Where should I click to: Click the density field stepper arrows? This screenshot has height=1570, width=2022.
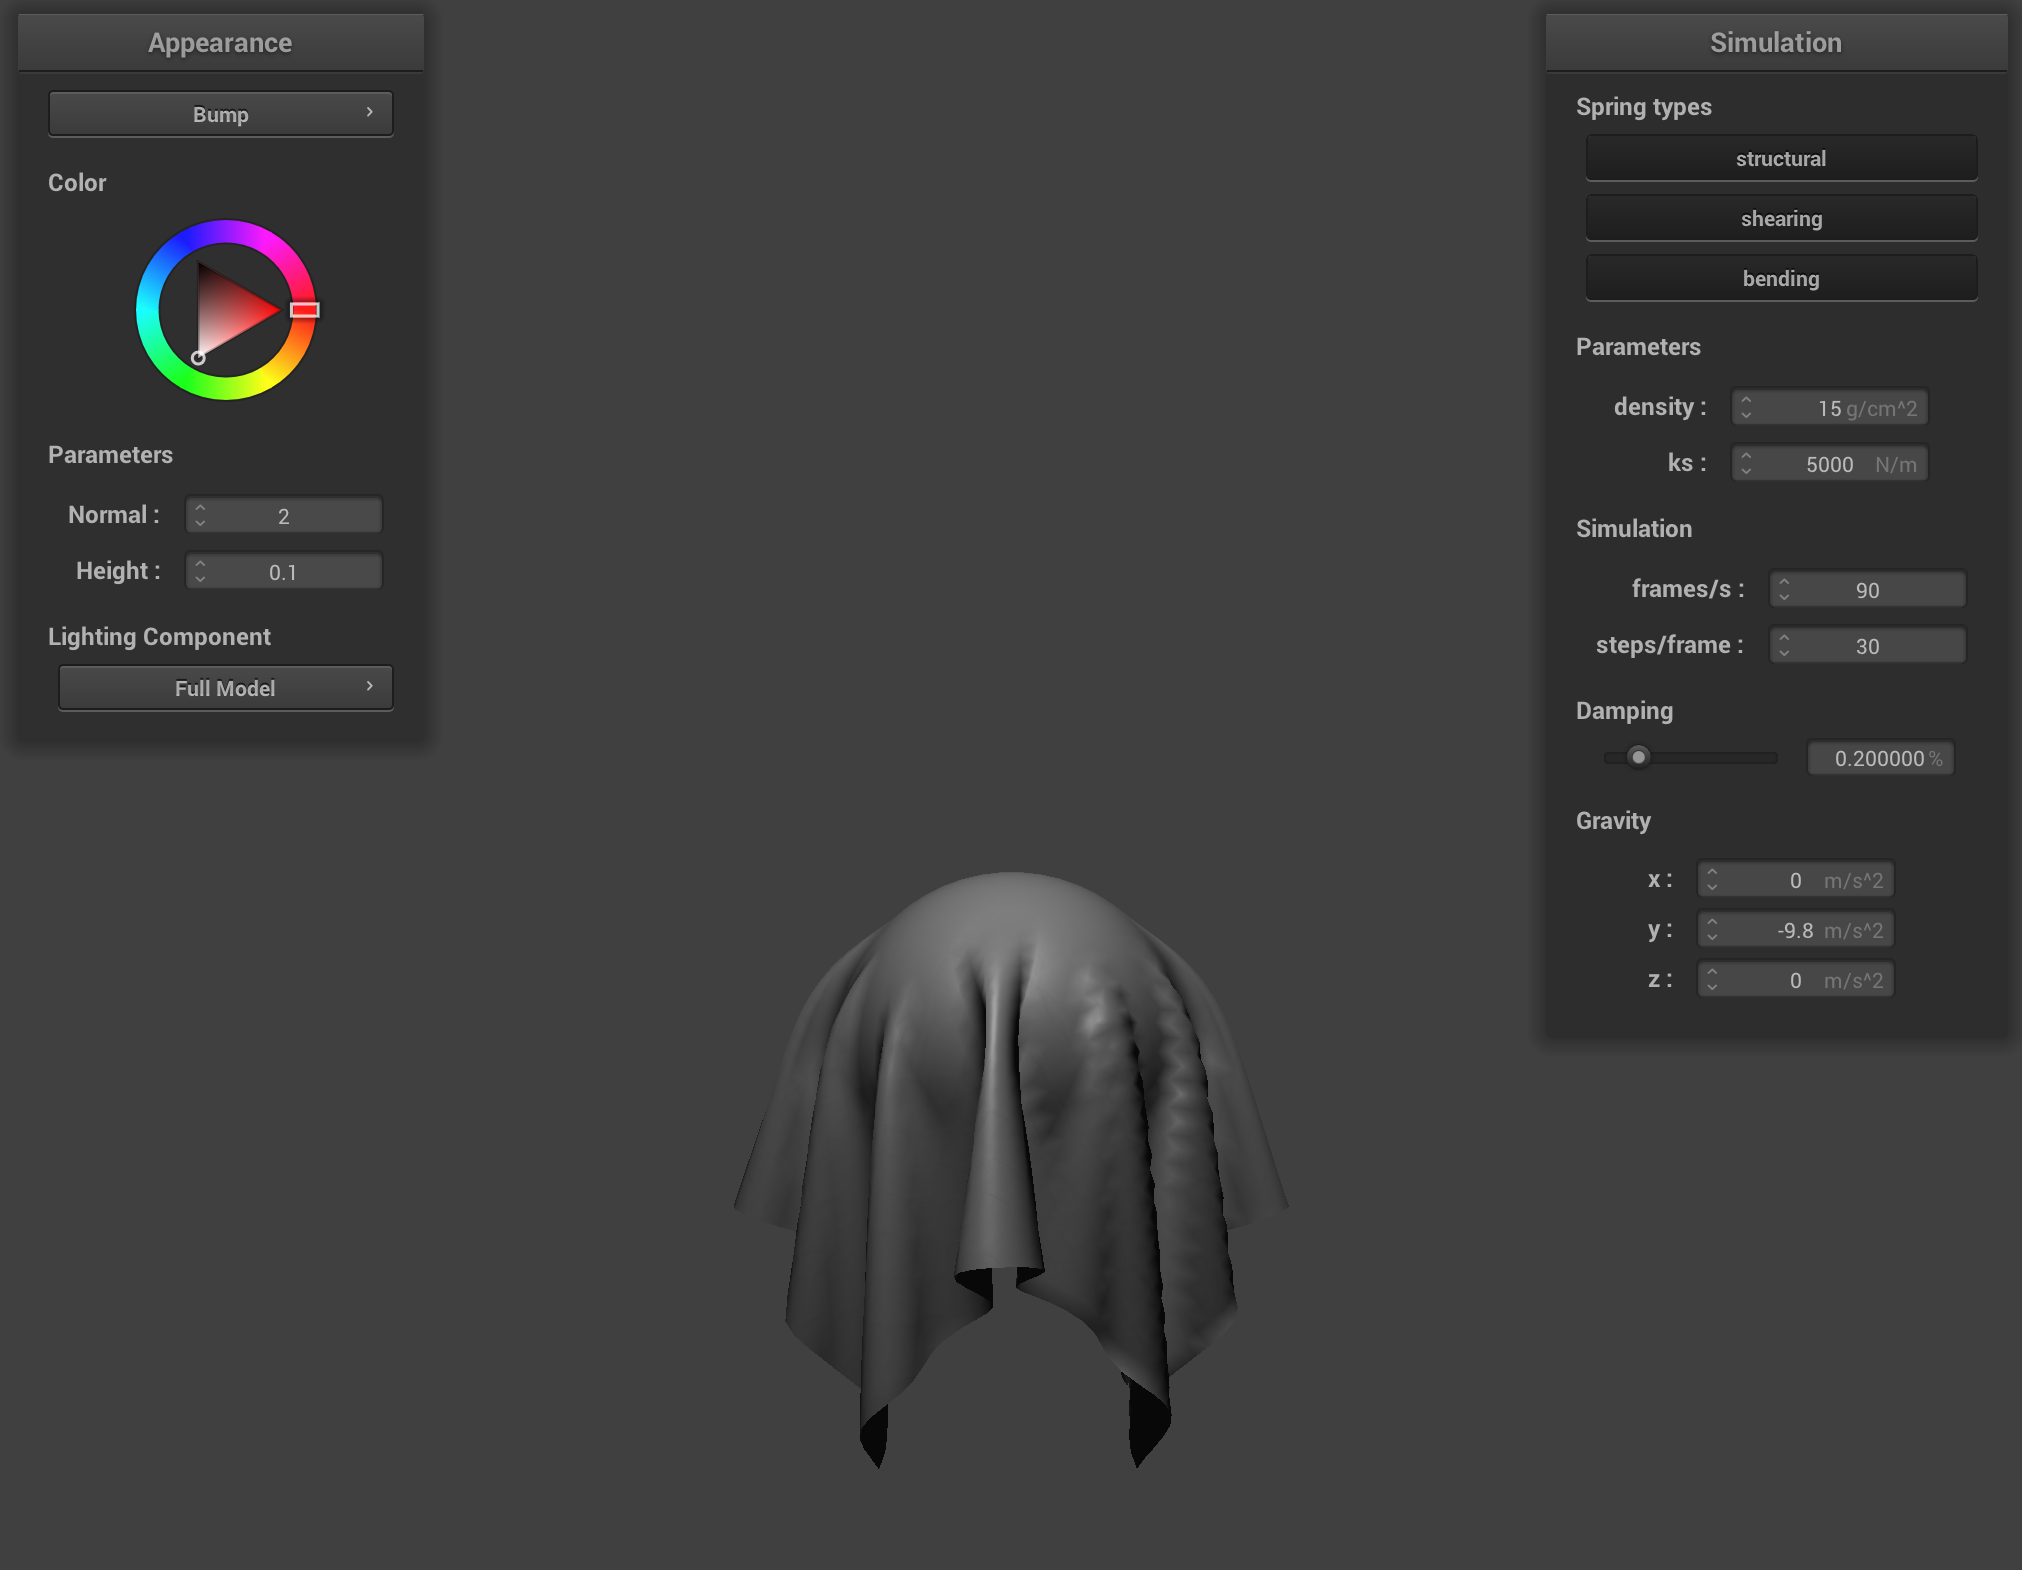tap(1746, 407)
